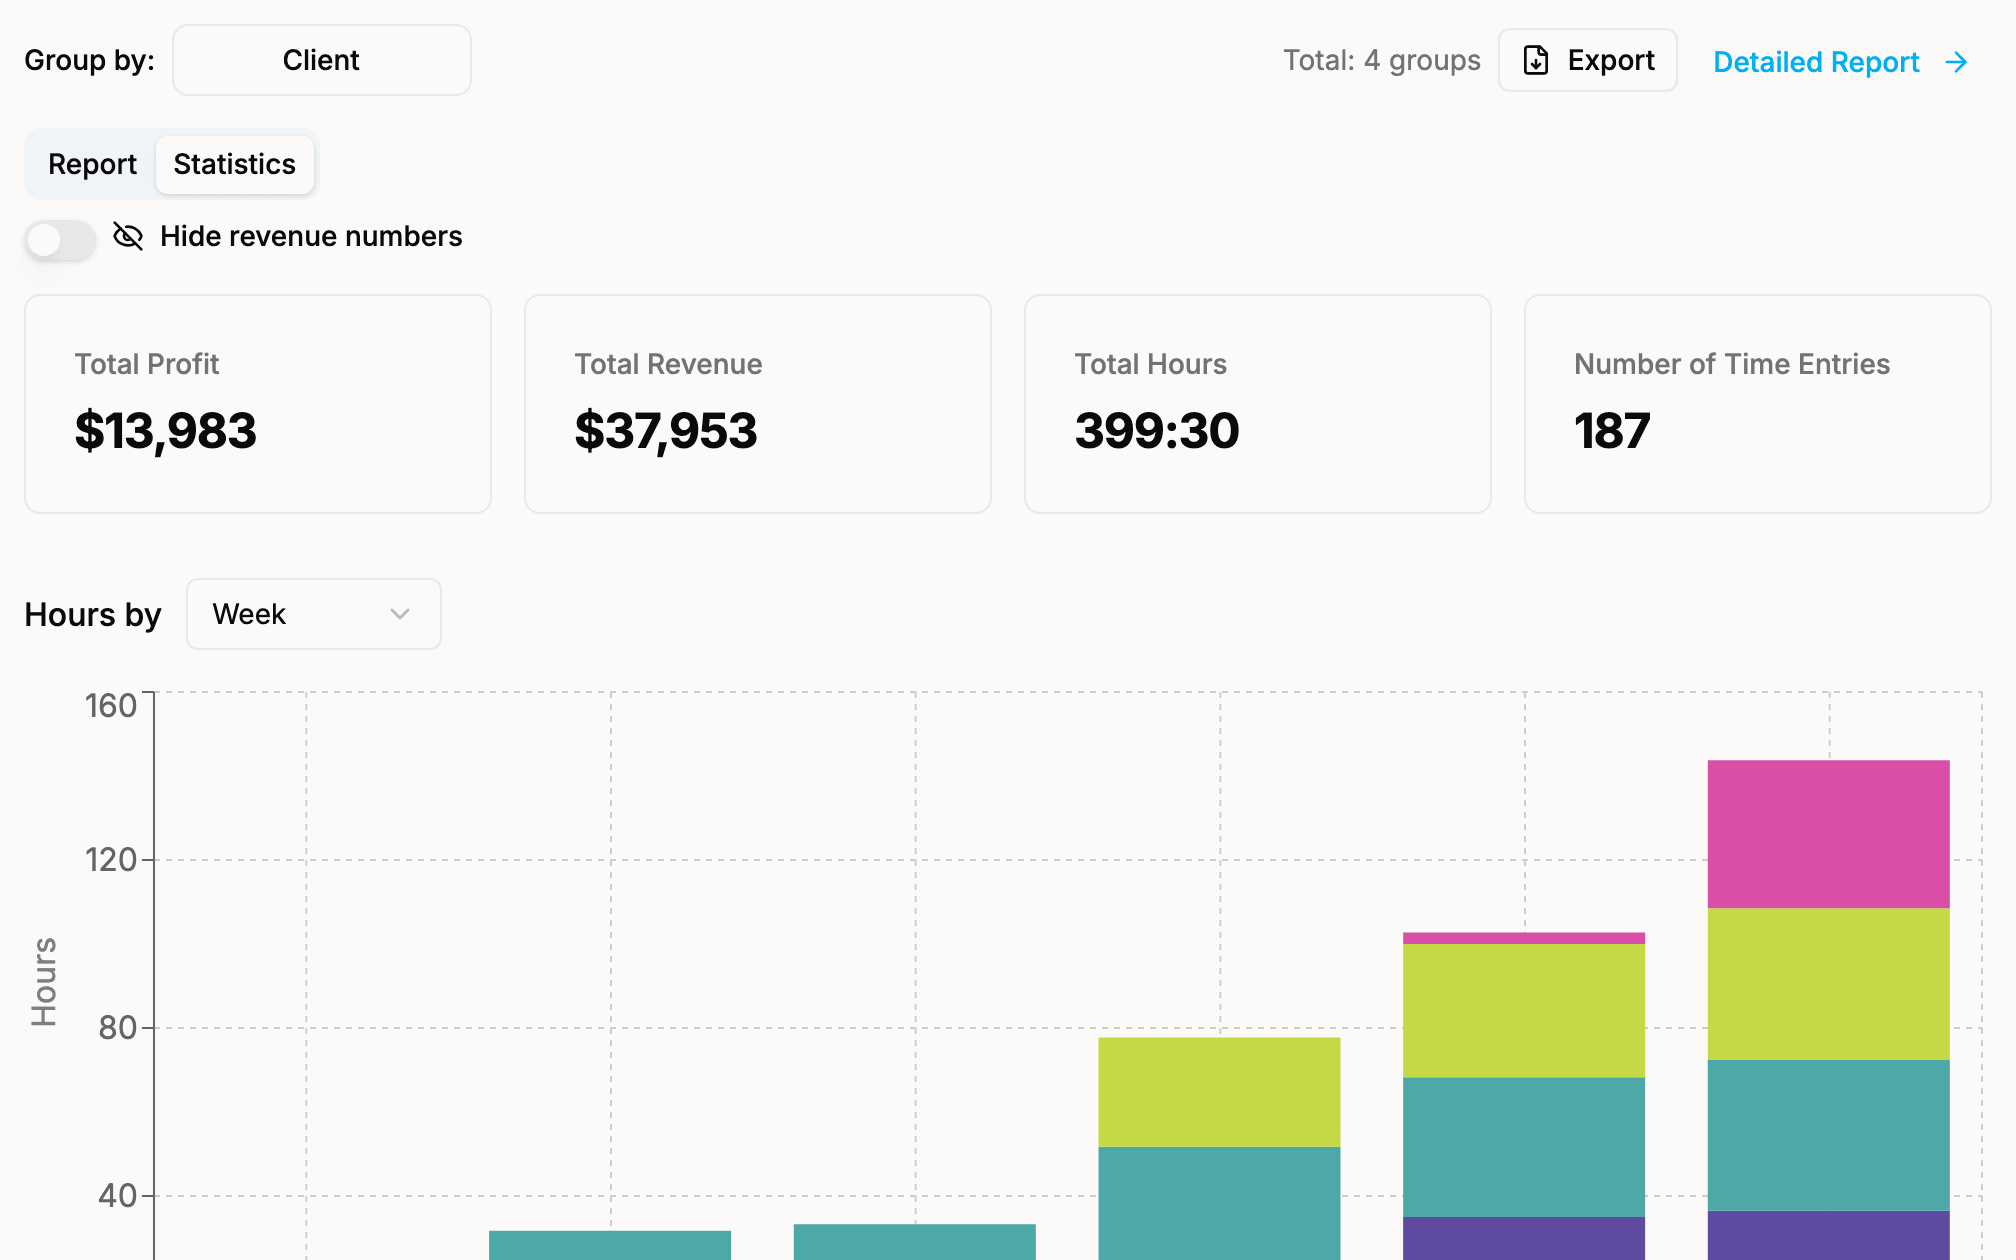Click the thin pink segment in fifth bar
2016x1260 pixels.
[x=1524, y=938]
